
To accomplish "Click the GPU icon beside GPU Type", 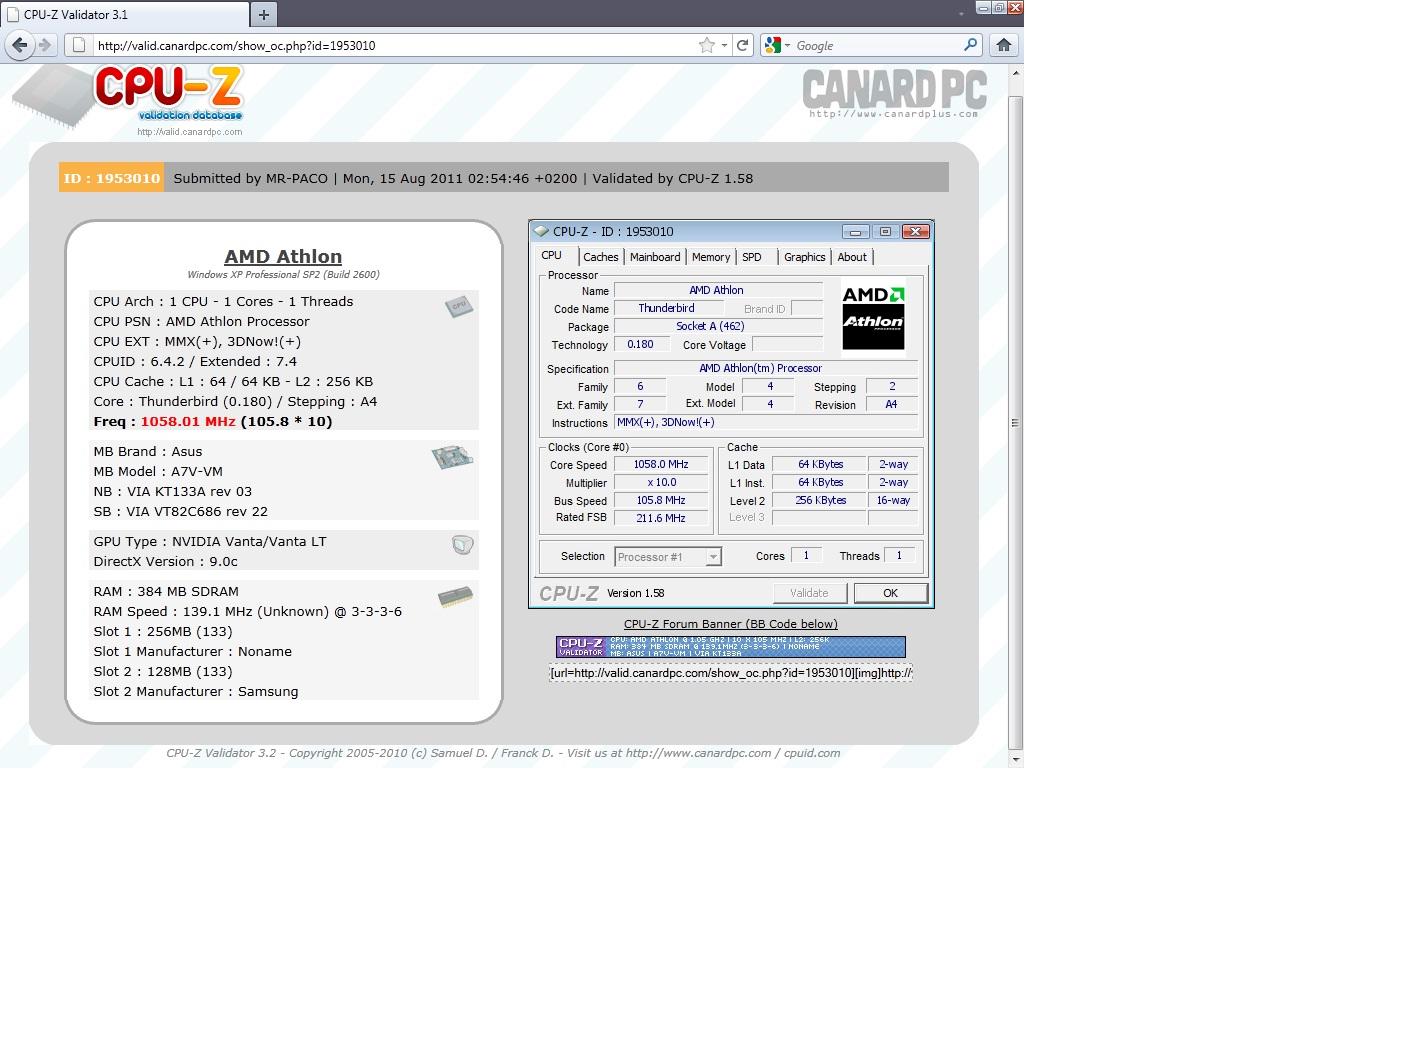I will [462, 545].
